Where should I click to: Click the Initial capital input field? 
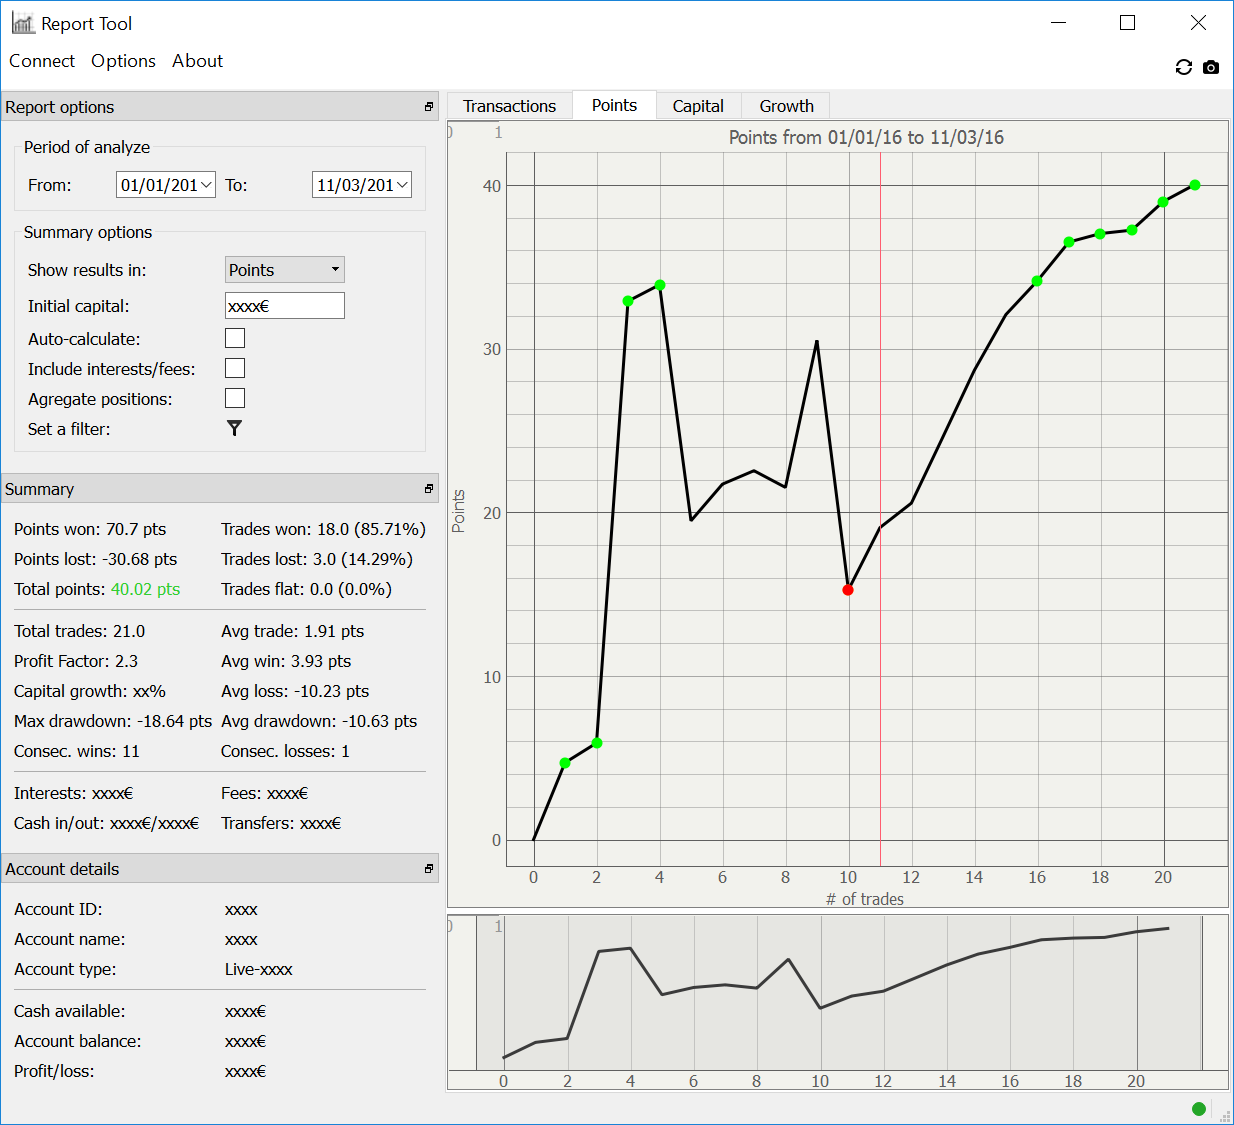tap(285, 306)
